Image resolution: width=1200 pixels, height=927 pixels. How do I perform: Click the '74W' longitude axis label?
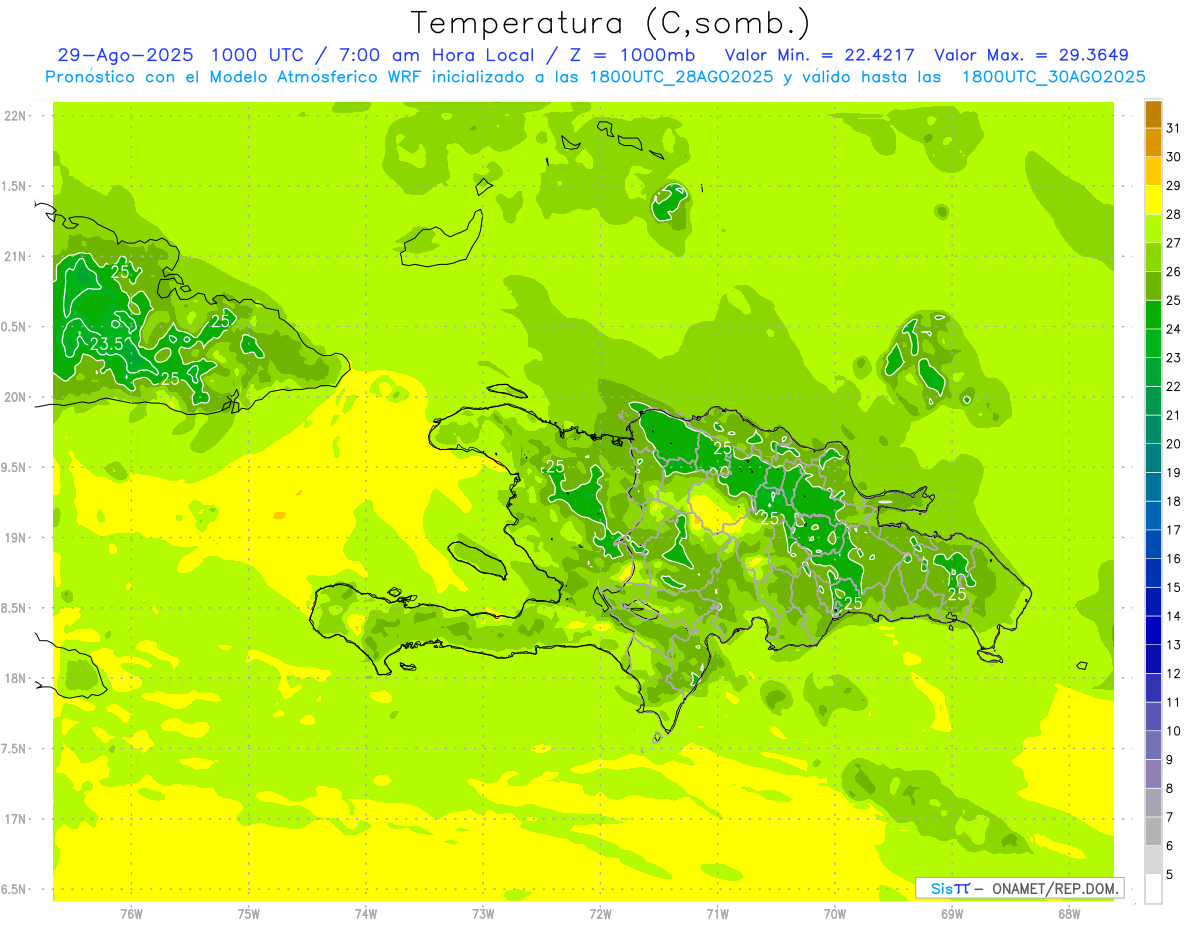366,913
